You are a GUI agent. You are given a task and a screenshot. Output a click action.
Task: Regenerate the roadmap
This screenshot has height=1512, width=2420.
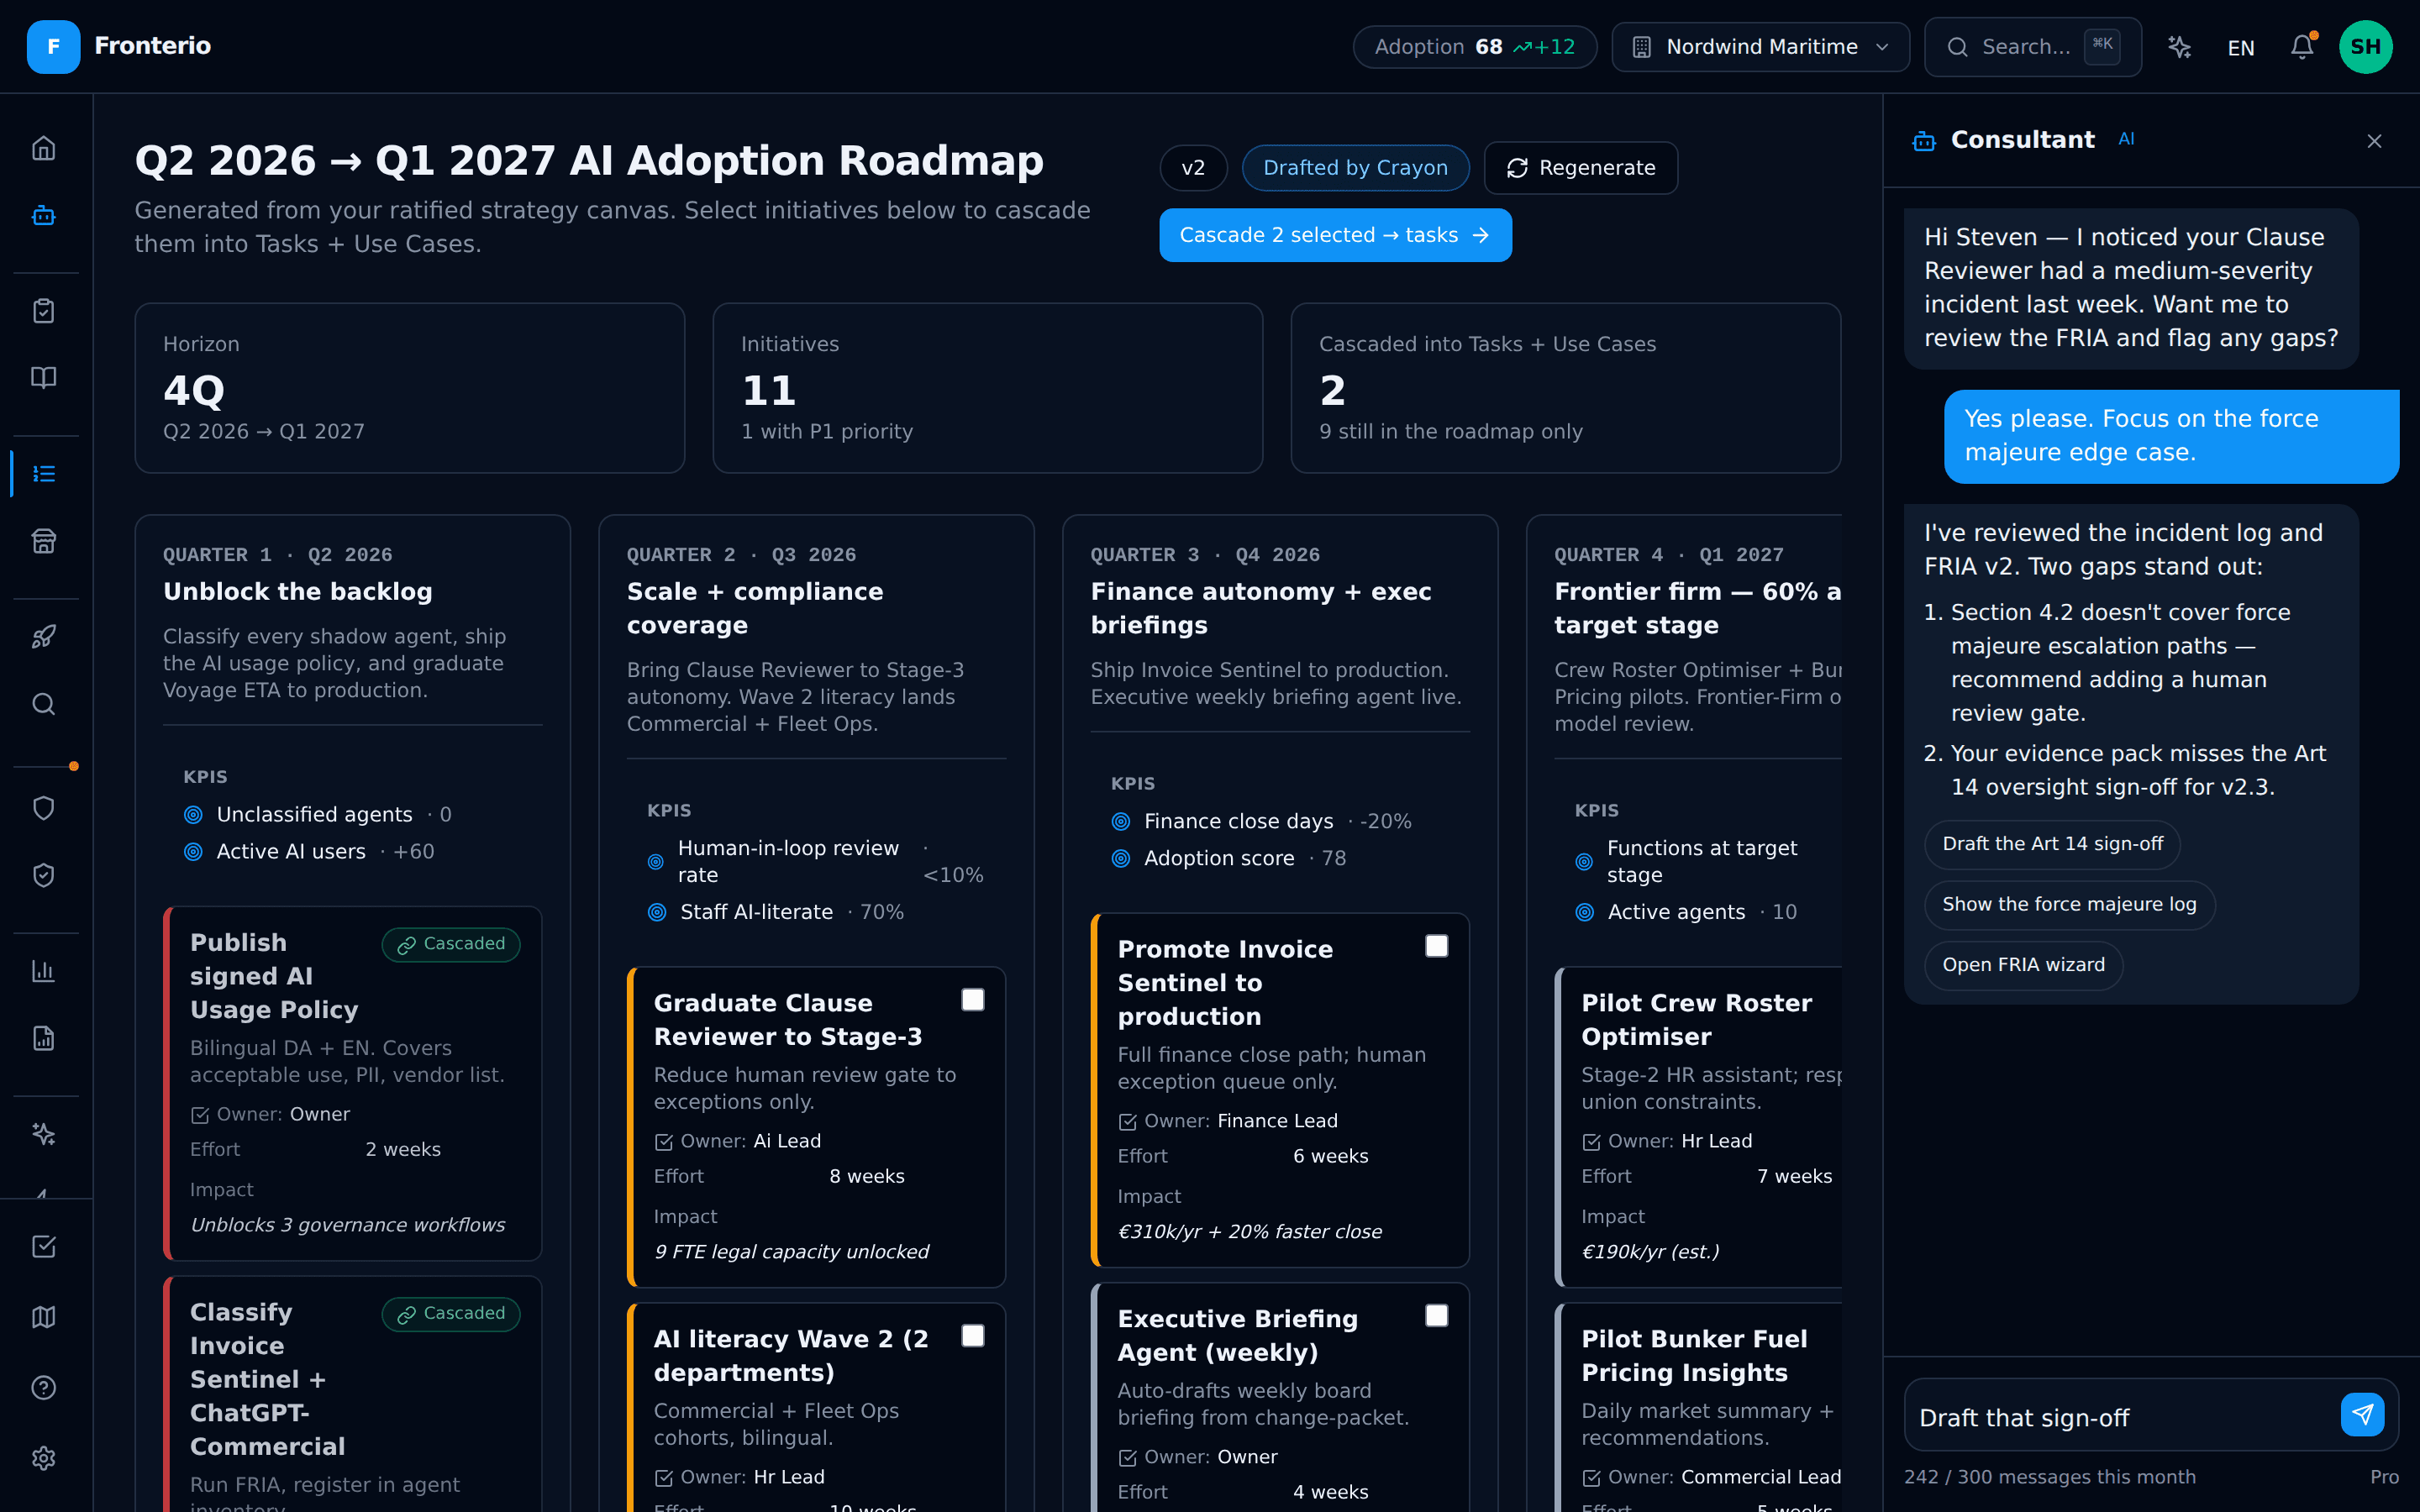point(1581,168)
